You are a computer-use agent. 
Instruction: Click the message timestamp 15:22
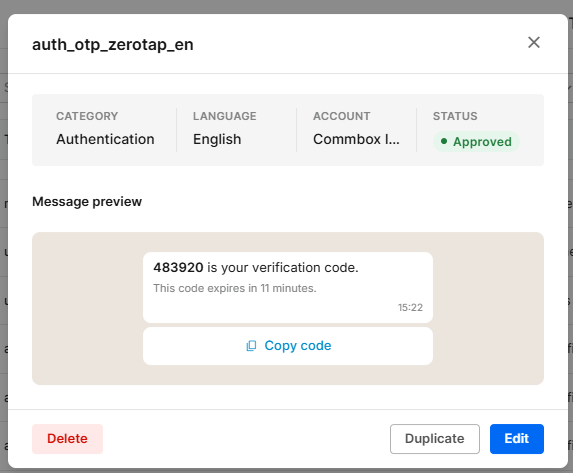point(410,307)
